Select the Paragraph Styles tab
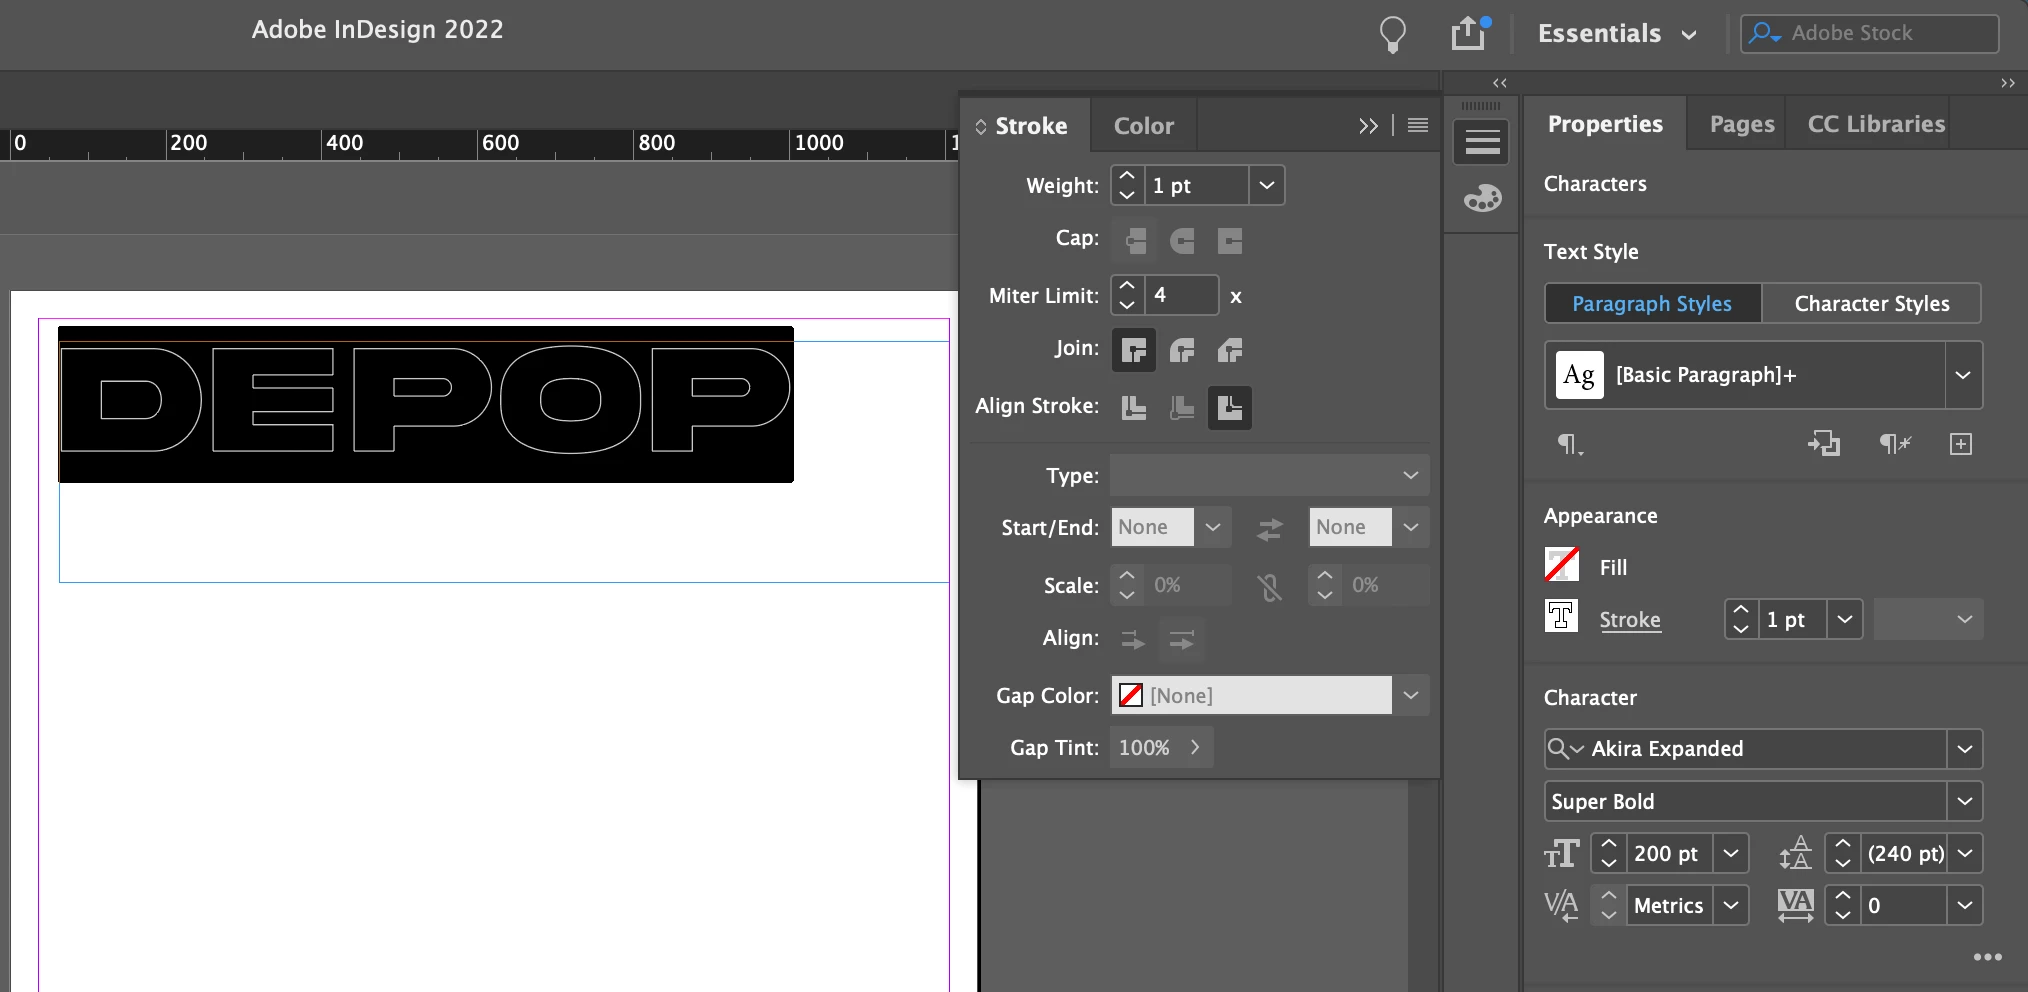 (x=1652, y=303)
